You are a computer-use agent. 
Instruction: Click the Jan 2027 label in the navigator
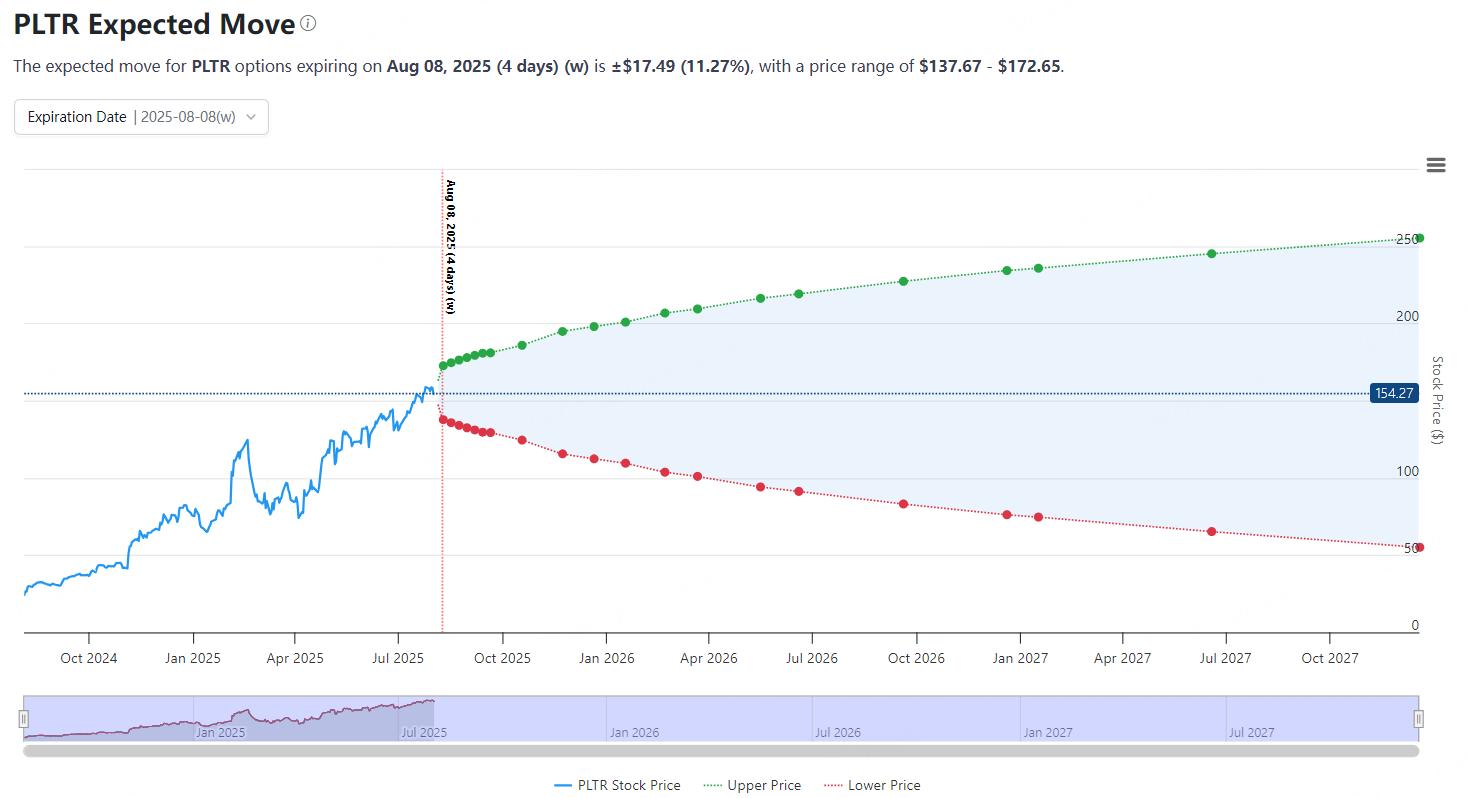pos(1047,733)
